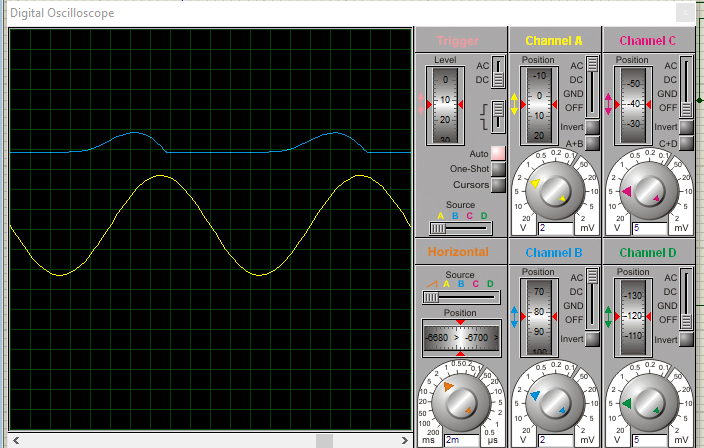The image size is (704, 448).
Task: Click the Horizontal panel heading
Action: point(458,252)
